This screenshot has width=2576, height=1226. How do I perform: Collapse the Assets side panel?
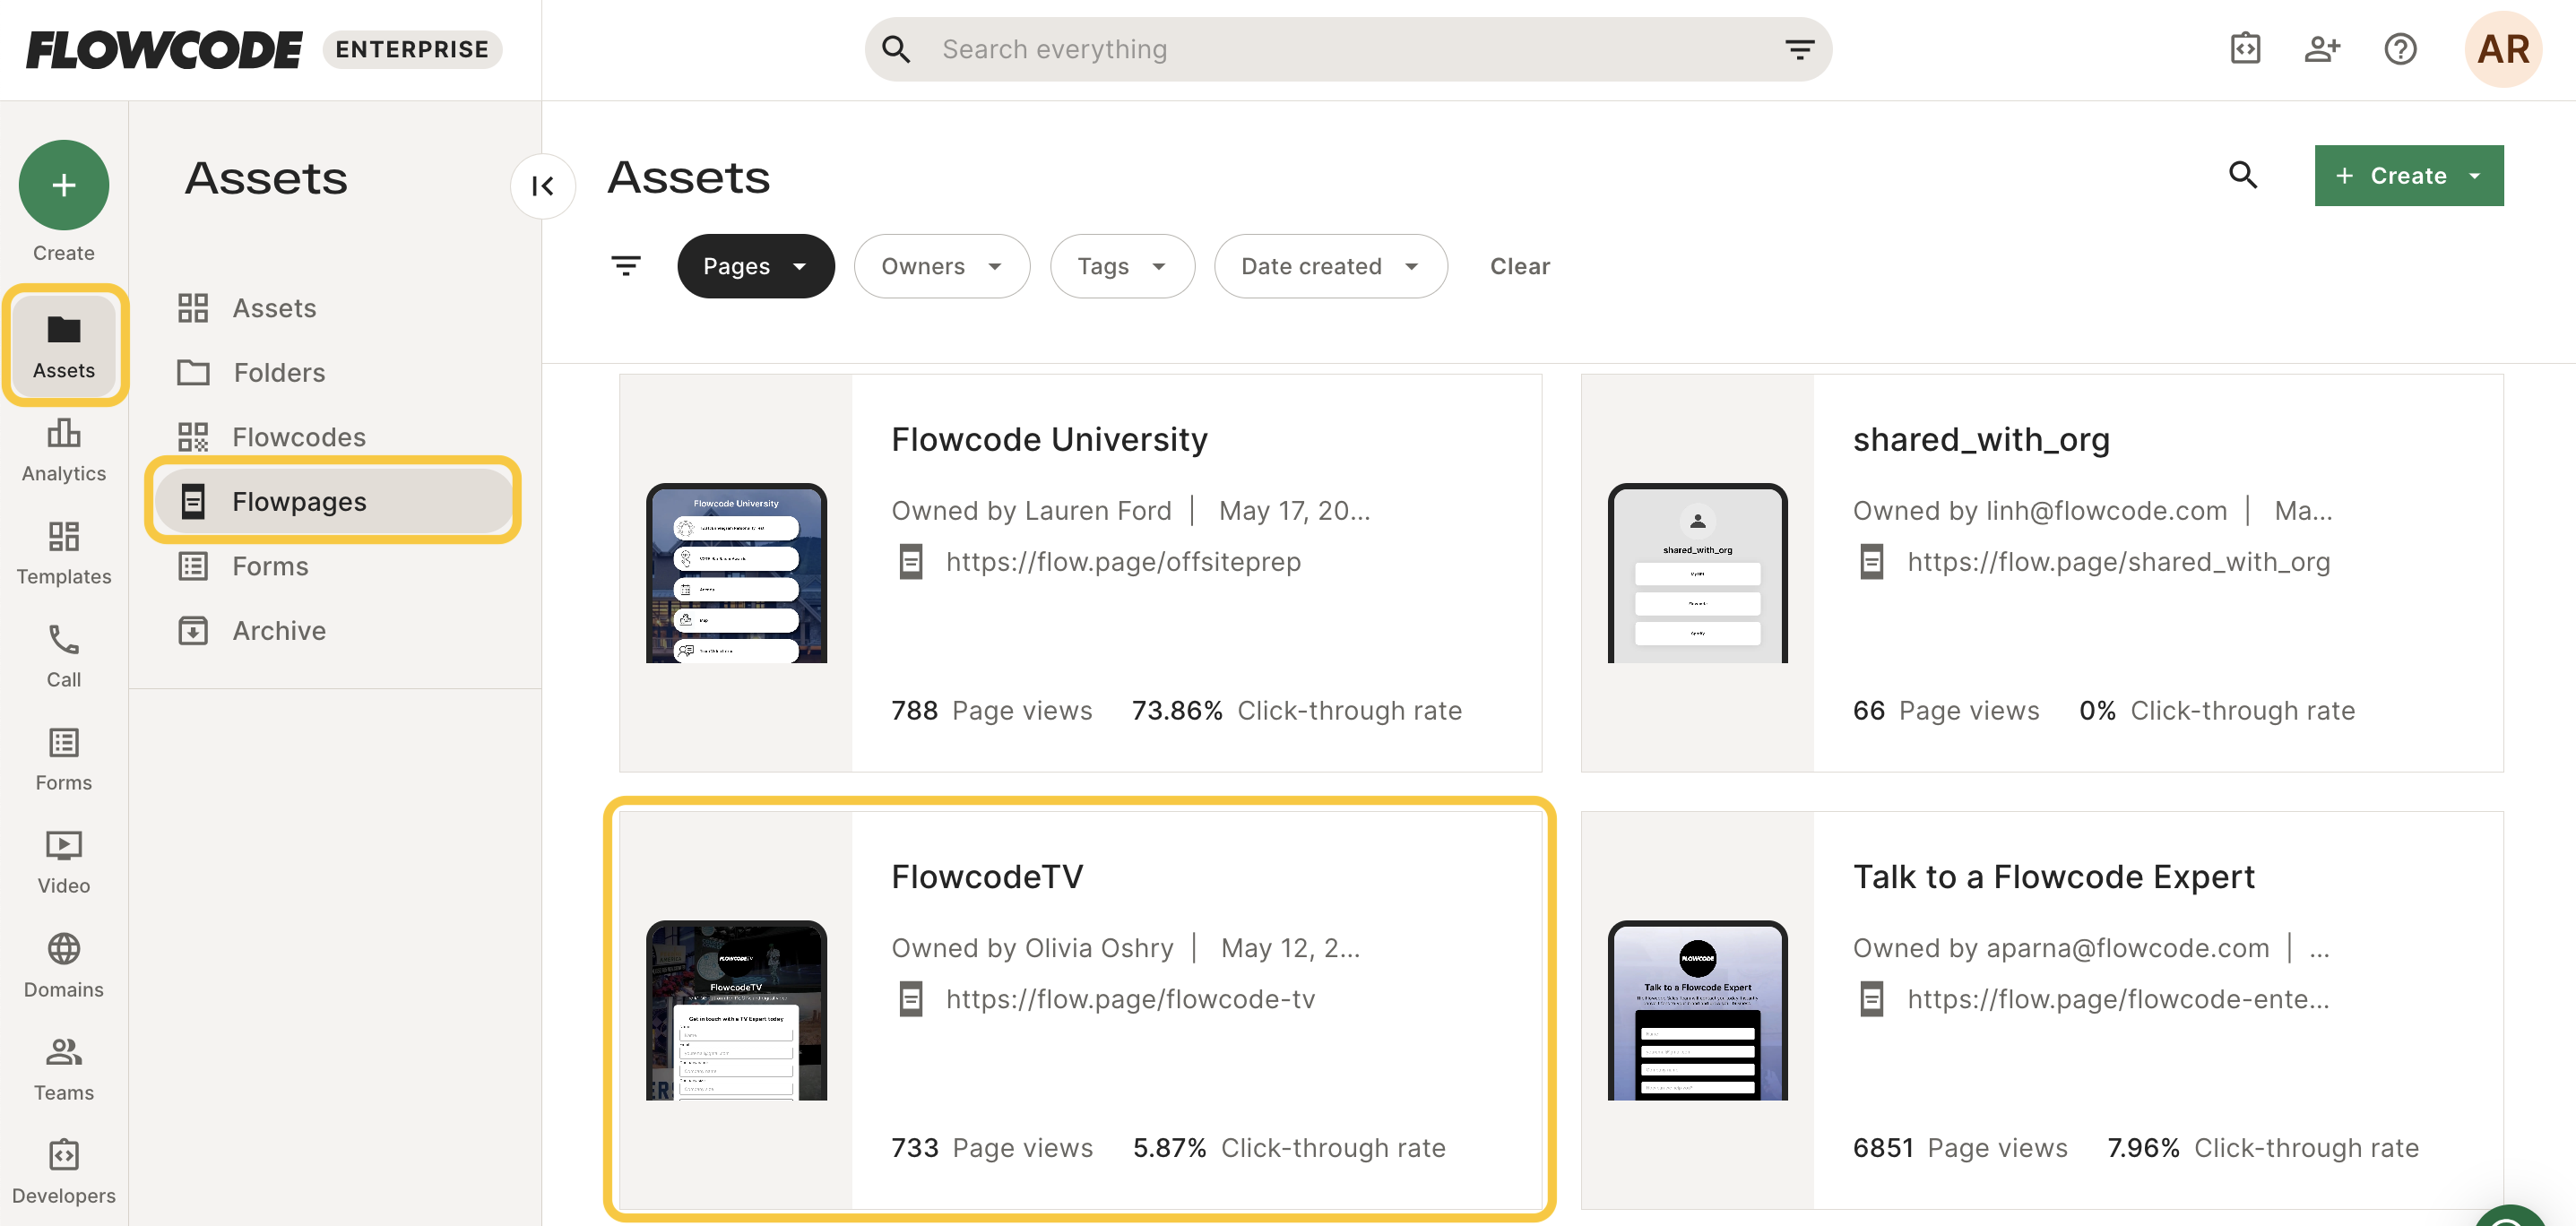click(543, 186)
